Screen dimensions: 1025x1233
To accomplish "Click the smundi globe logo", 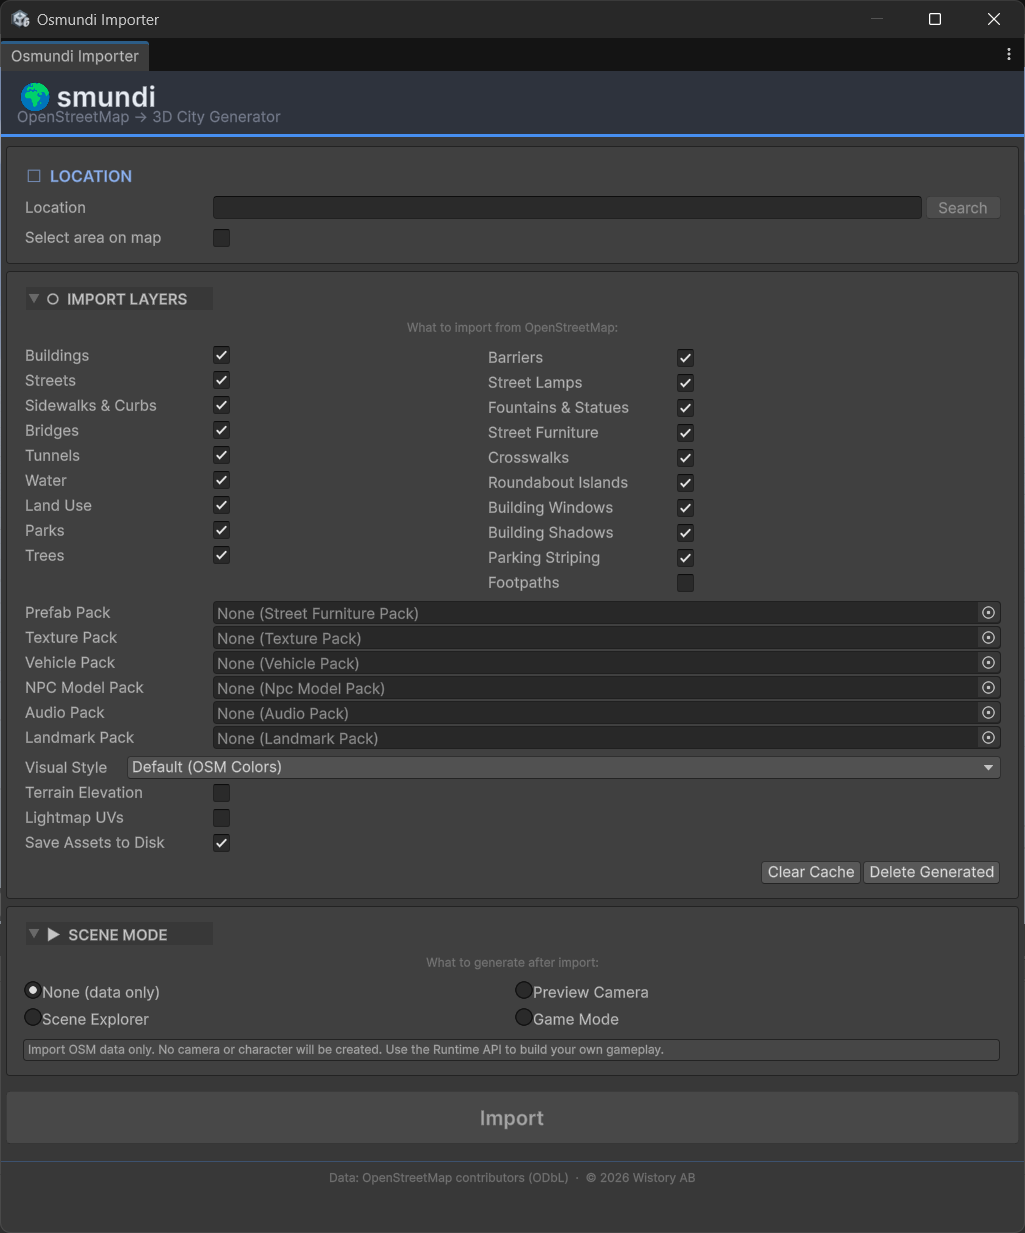I will point(34,97).
